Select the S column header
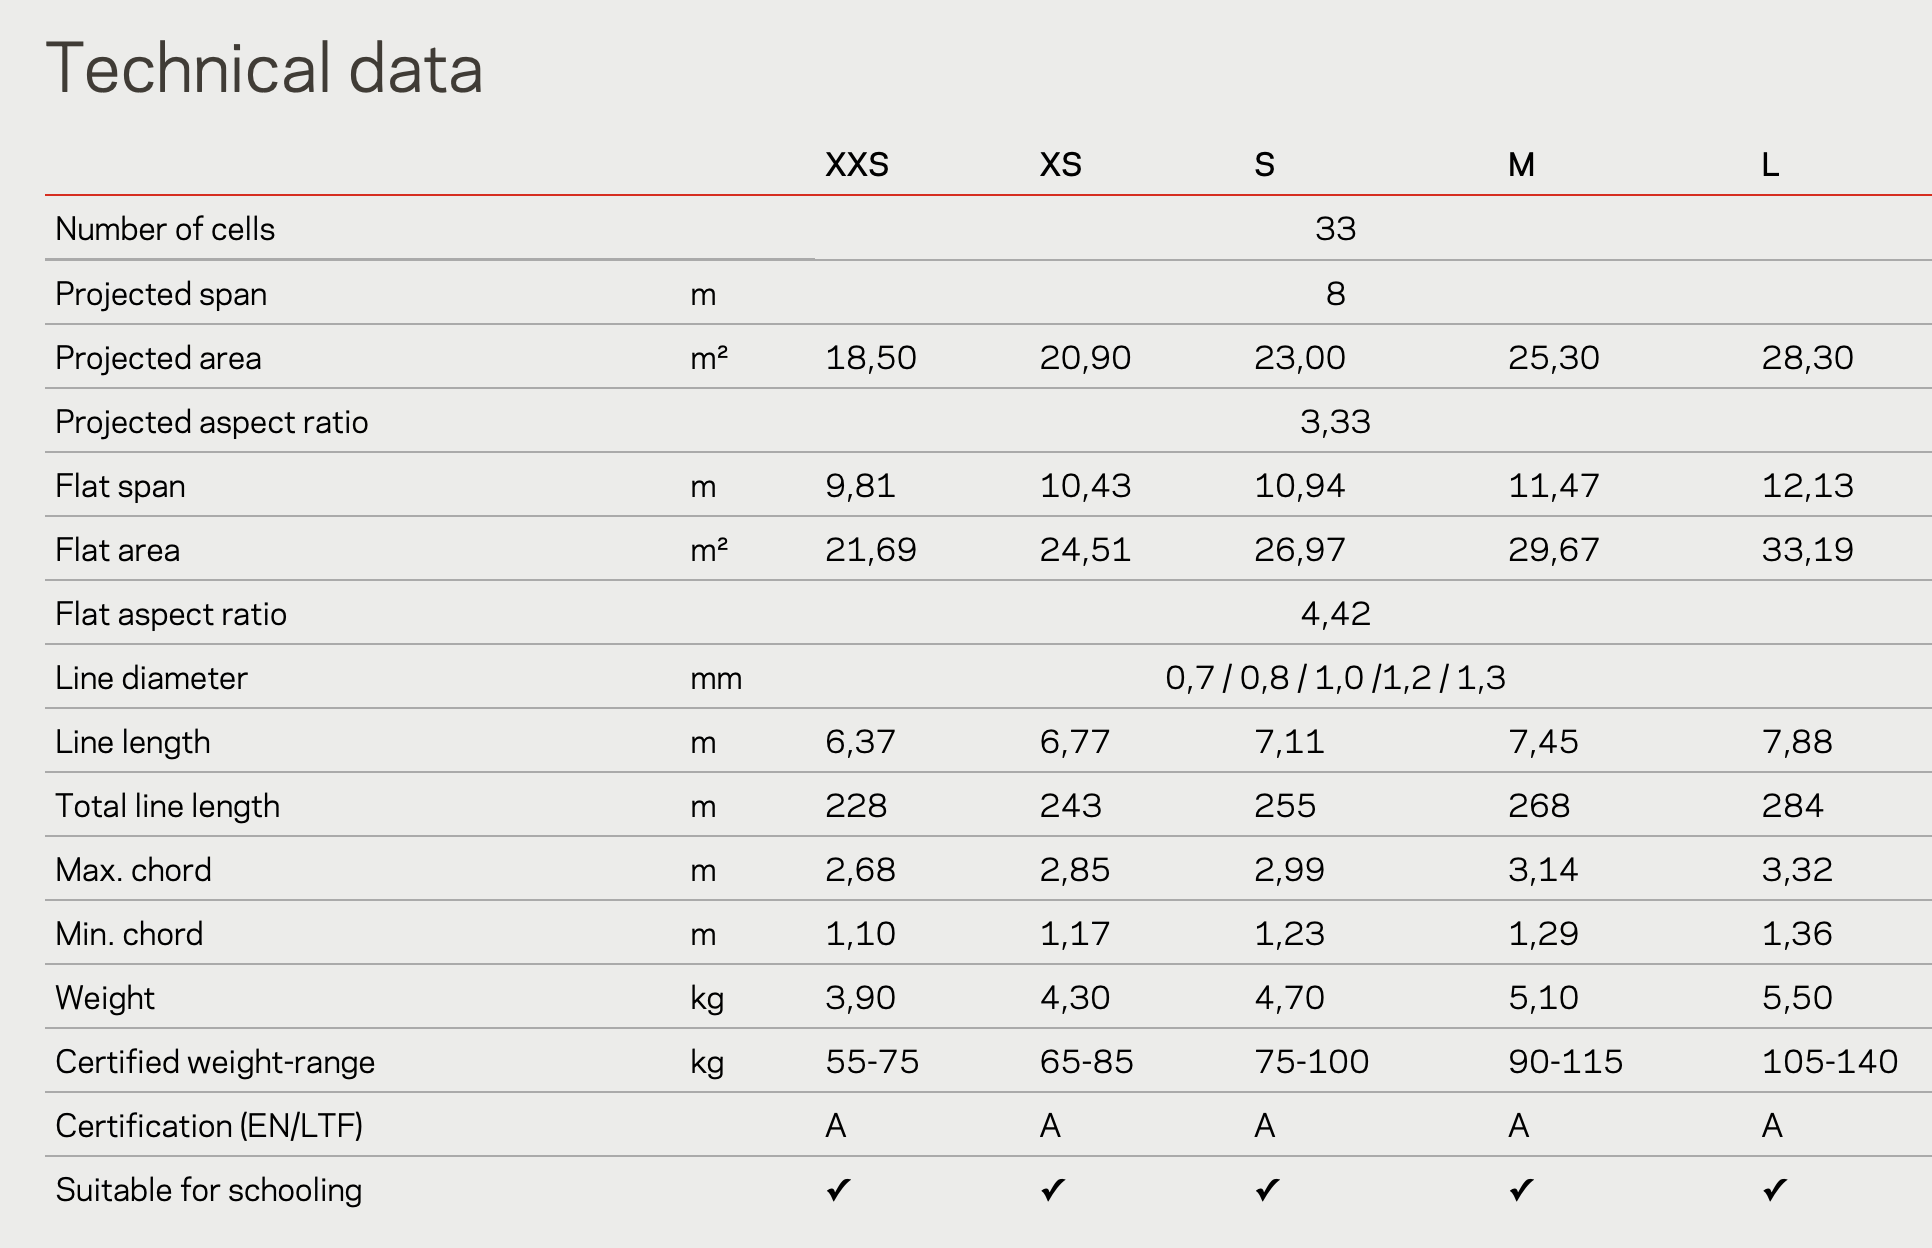The image size is (1932, 1248). coord(1264,164)
